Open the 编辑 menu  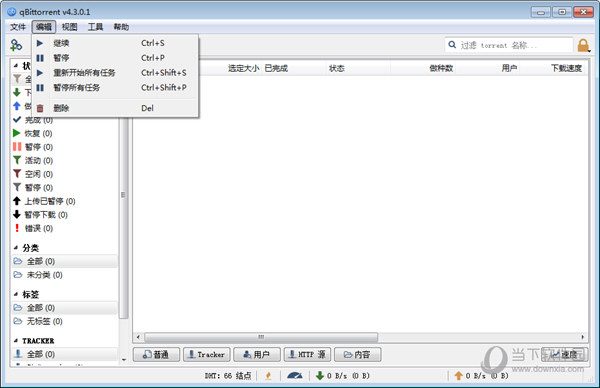pos(44,27)
